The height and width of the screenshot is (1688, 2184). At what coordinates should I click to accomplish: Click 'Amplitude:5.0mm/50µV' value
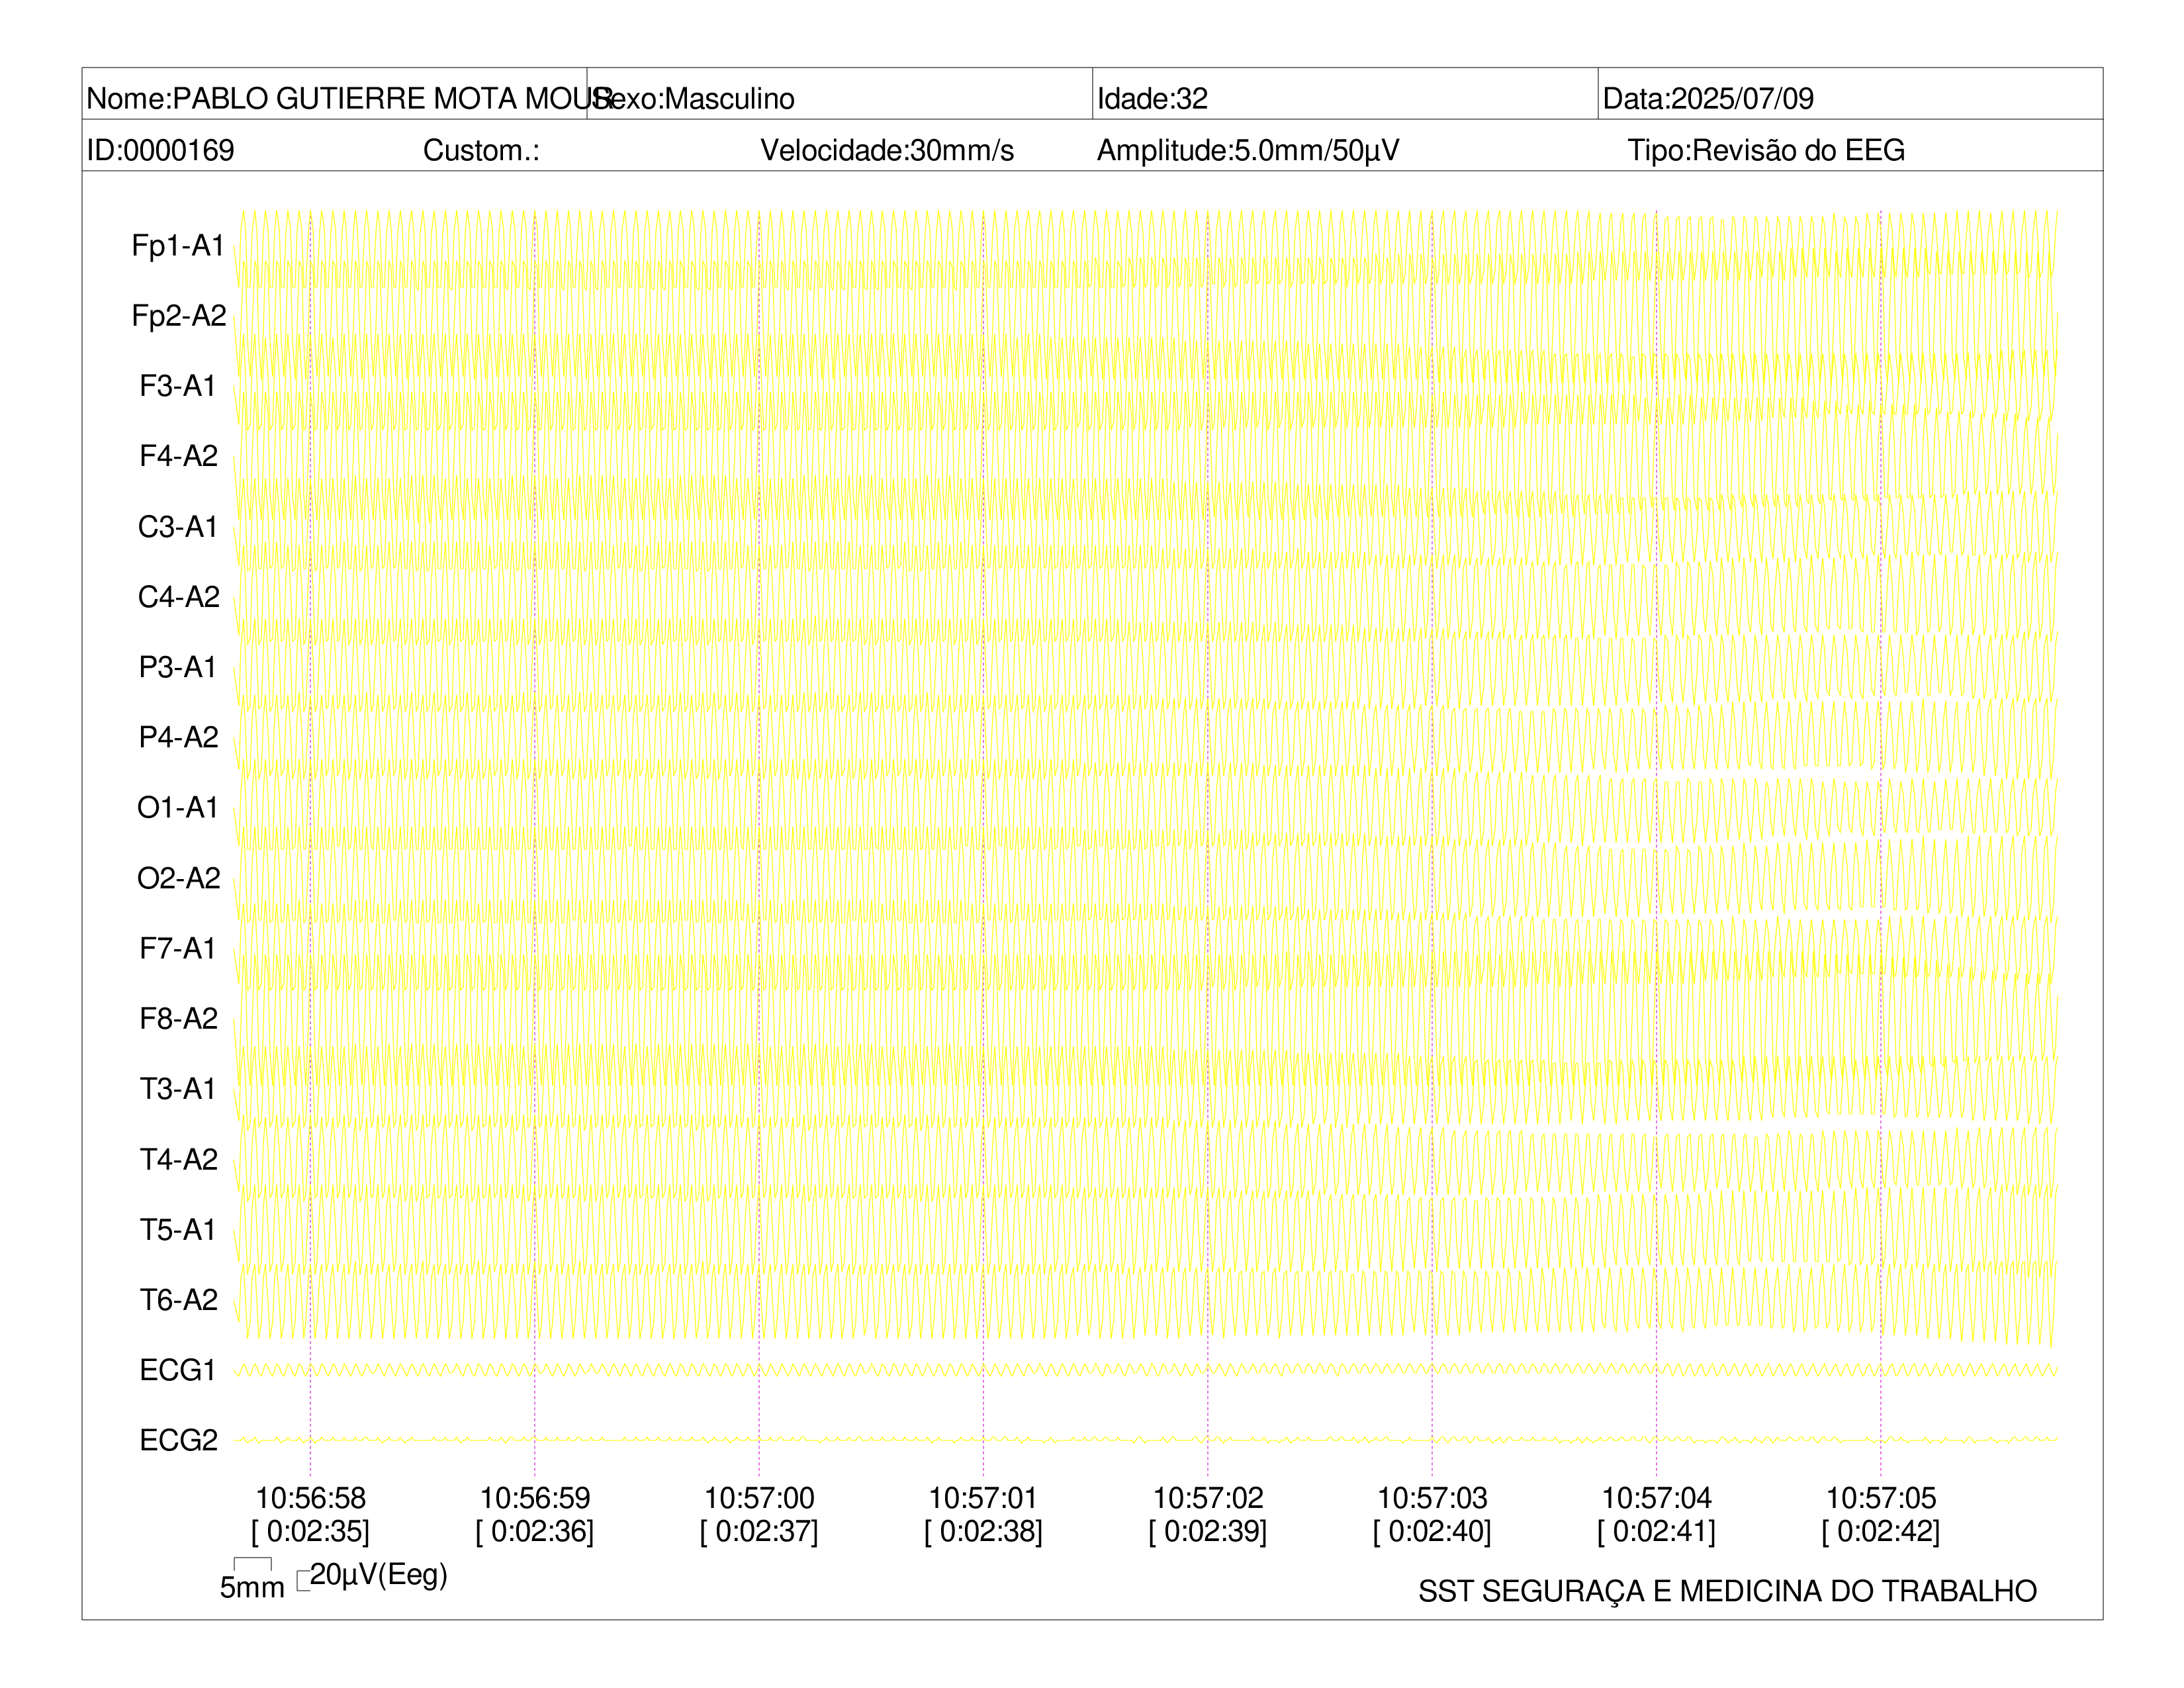point(1248,150)
